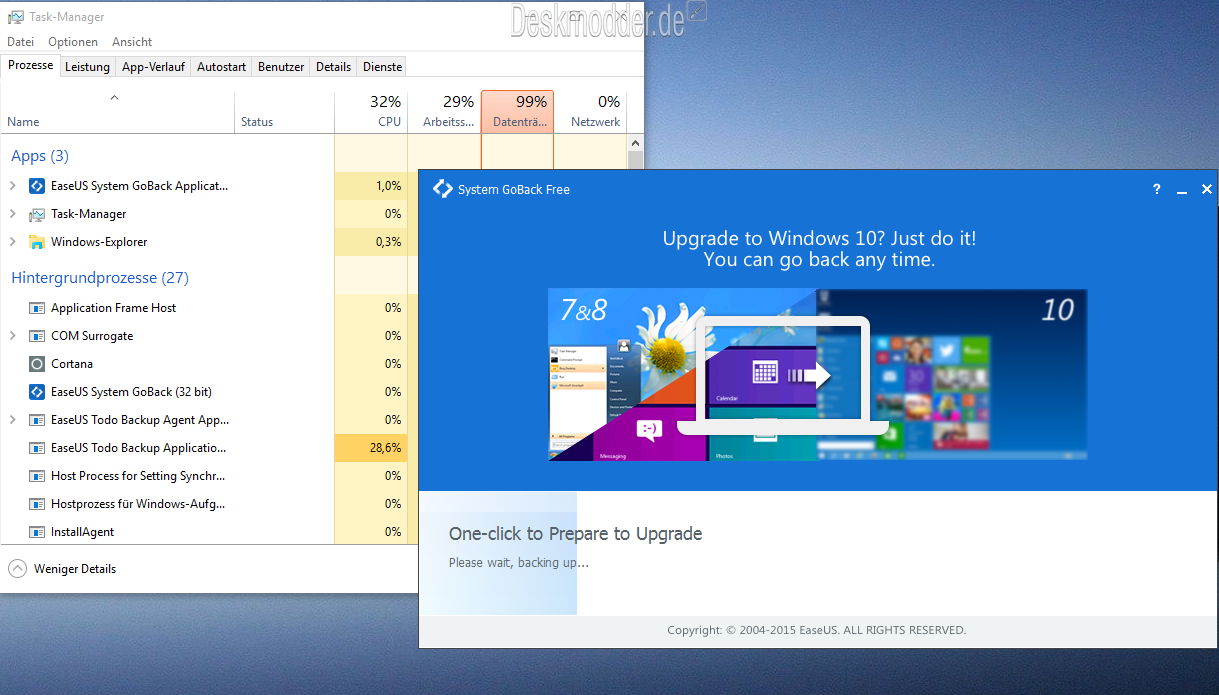Click the 'Upgrade to Windows 10? Just do it!' heading
Image resolution: width=1219 pixels, height=695 pixels.
[819, 239]
